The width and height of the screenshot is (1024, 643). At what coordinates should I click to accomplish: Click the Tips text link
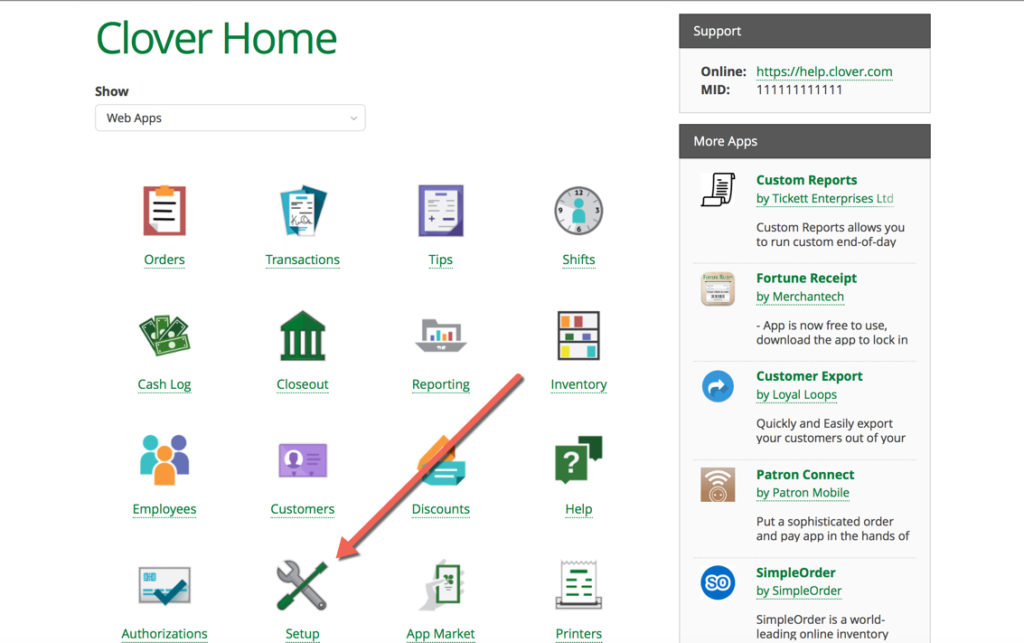click(x=441, y=260)
